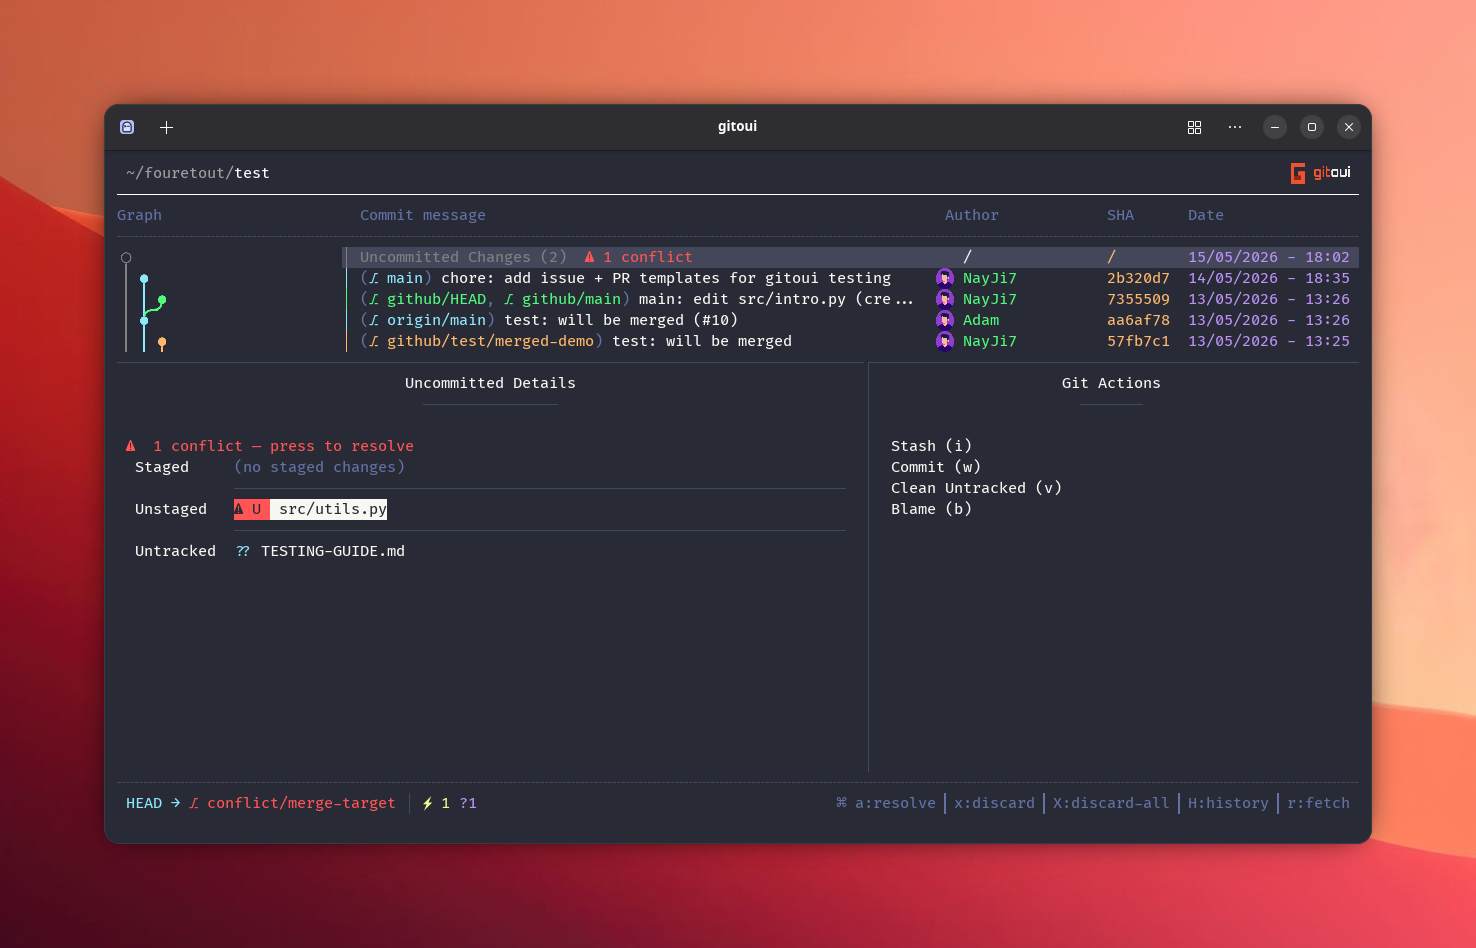Click the red conflict U badge on src/utils.py
This screenshot has height=948, width=1476.
click(252, 509)
